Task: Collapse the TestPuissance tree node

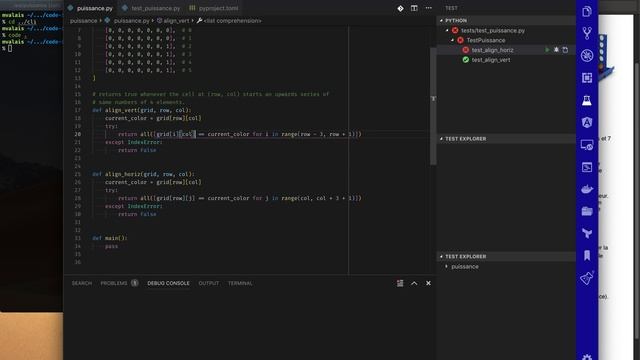Action: pyautogui.click(x=453, y=40)
